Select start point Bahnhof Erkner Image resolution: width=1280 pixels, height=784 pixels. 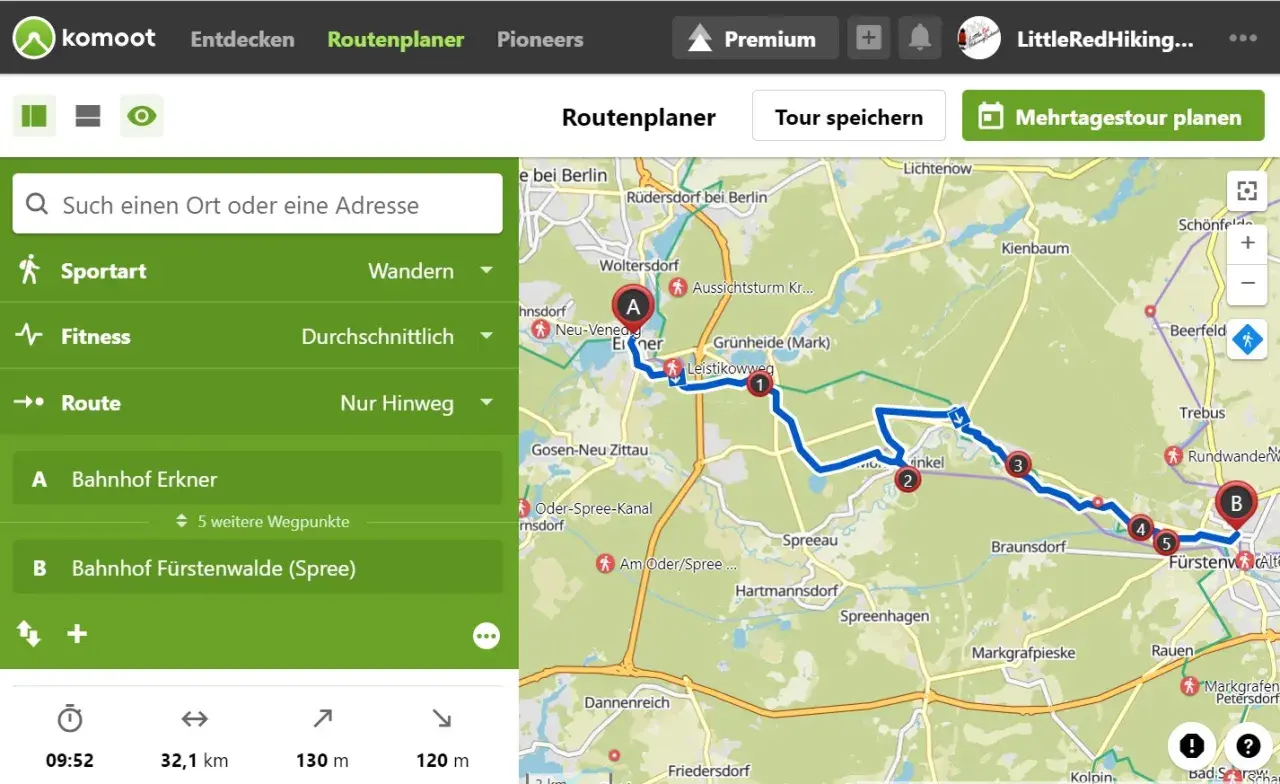(x=257, y=478)
